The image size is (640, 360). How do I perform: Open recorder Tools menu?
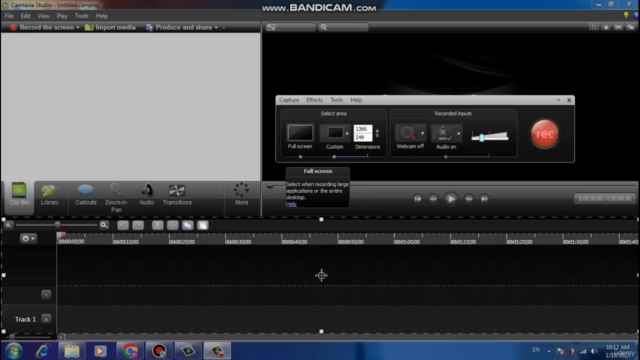coord(336,100)
